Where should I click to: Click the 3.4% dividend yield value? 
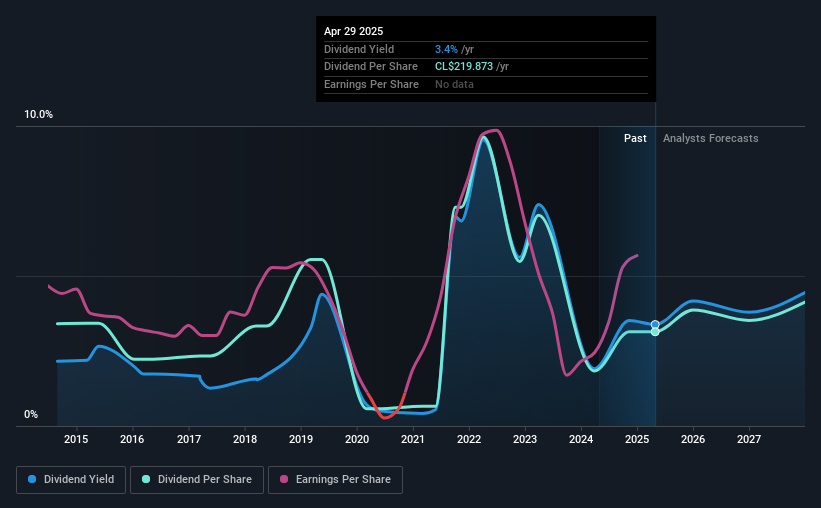(446, 49)
